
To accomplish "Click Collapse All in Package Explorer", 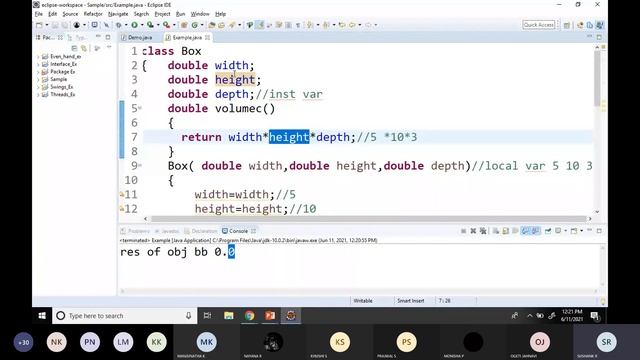I will [x=75, y=48].
